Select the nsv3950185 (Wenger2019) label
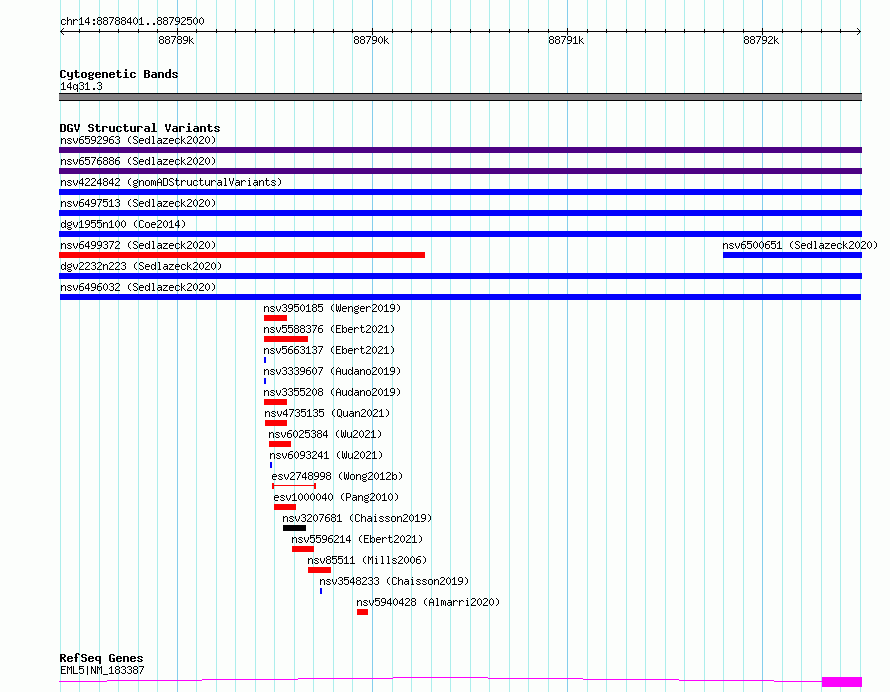 coord(332,308)
